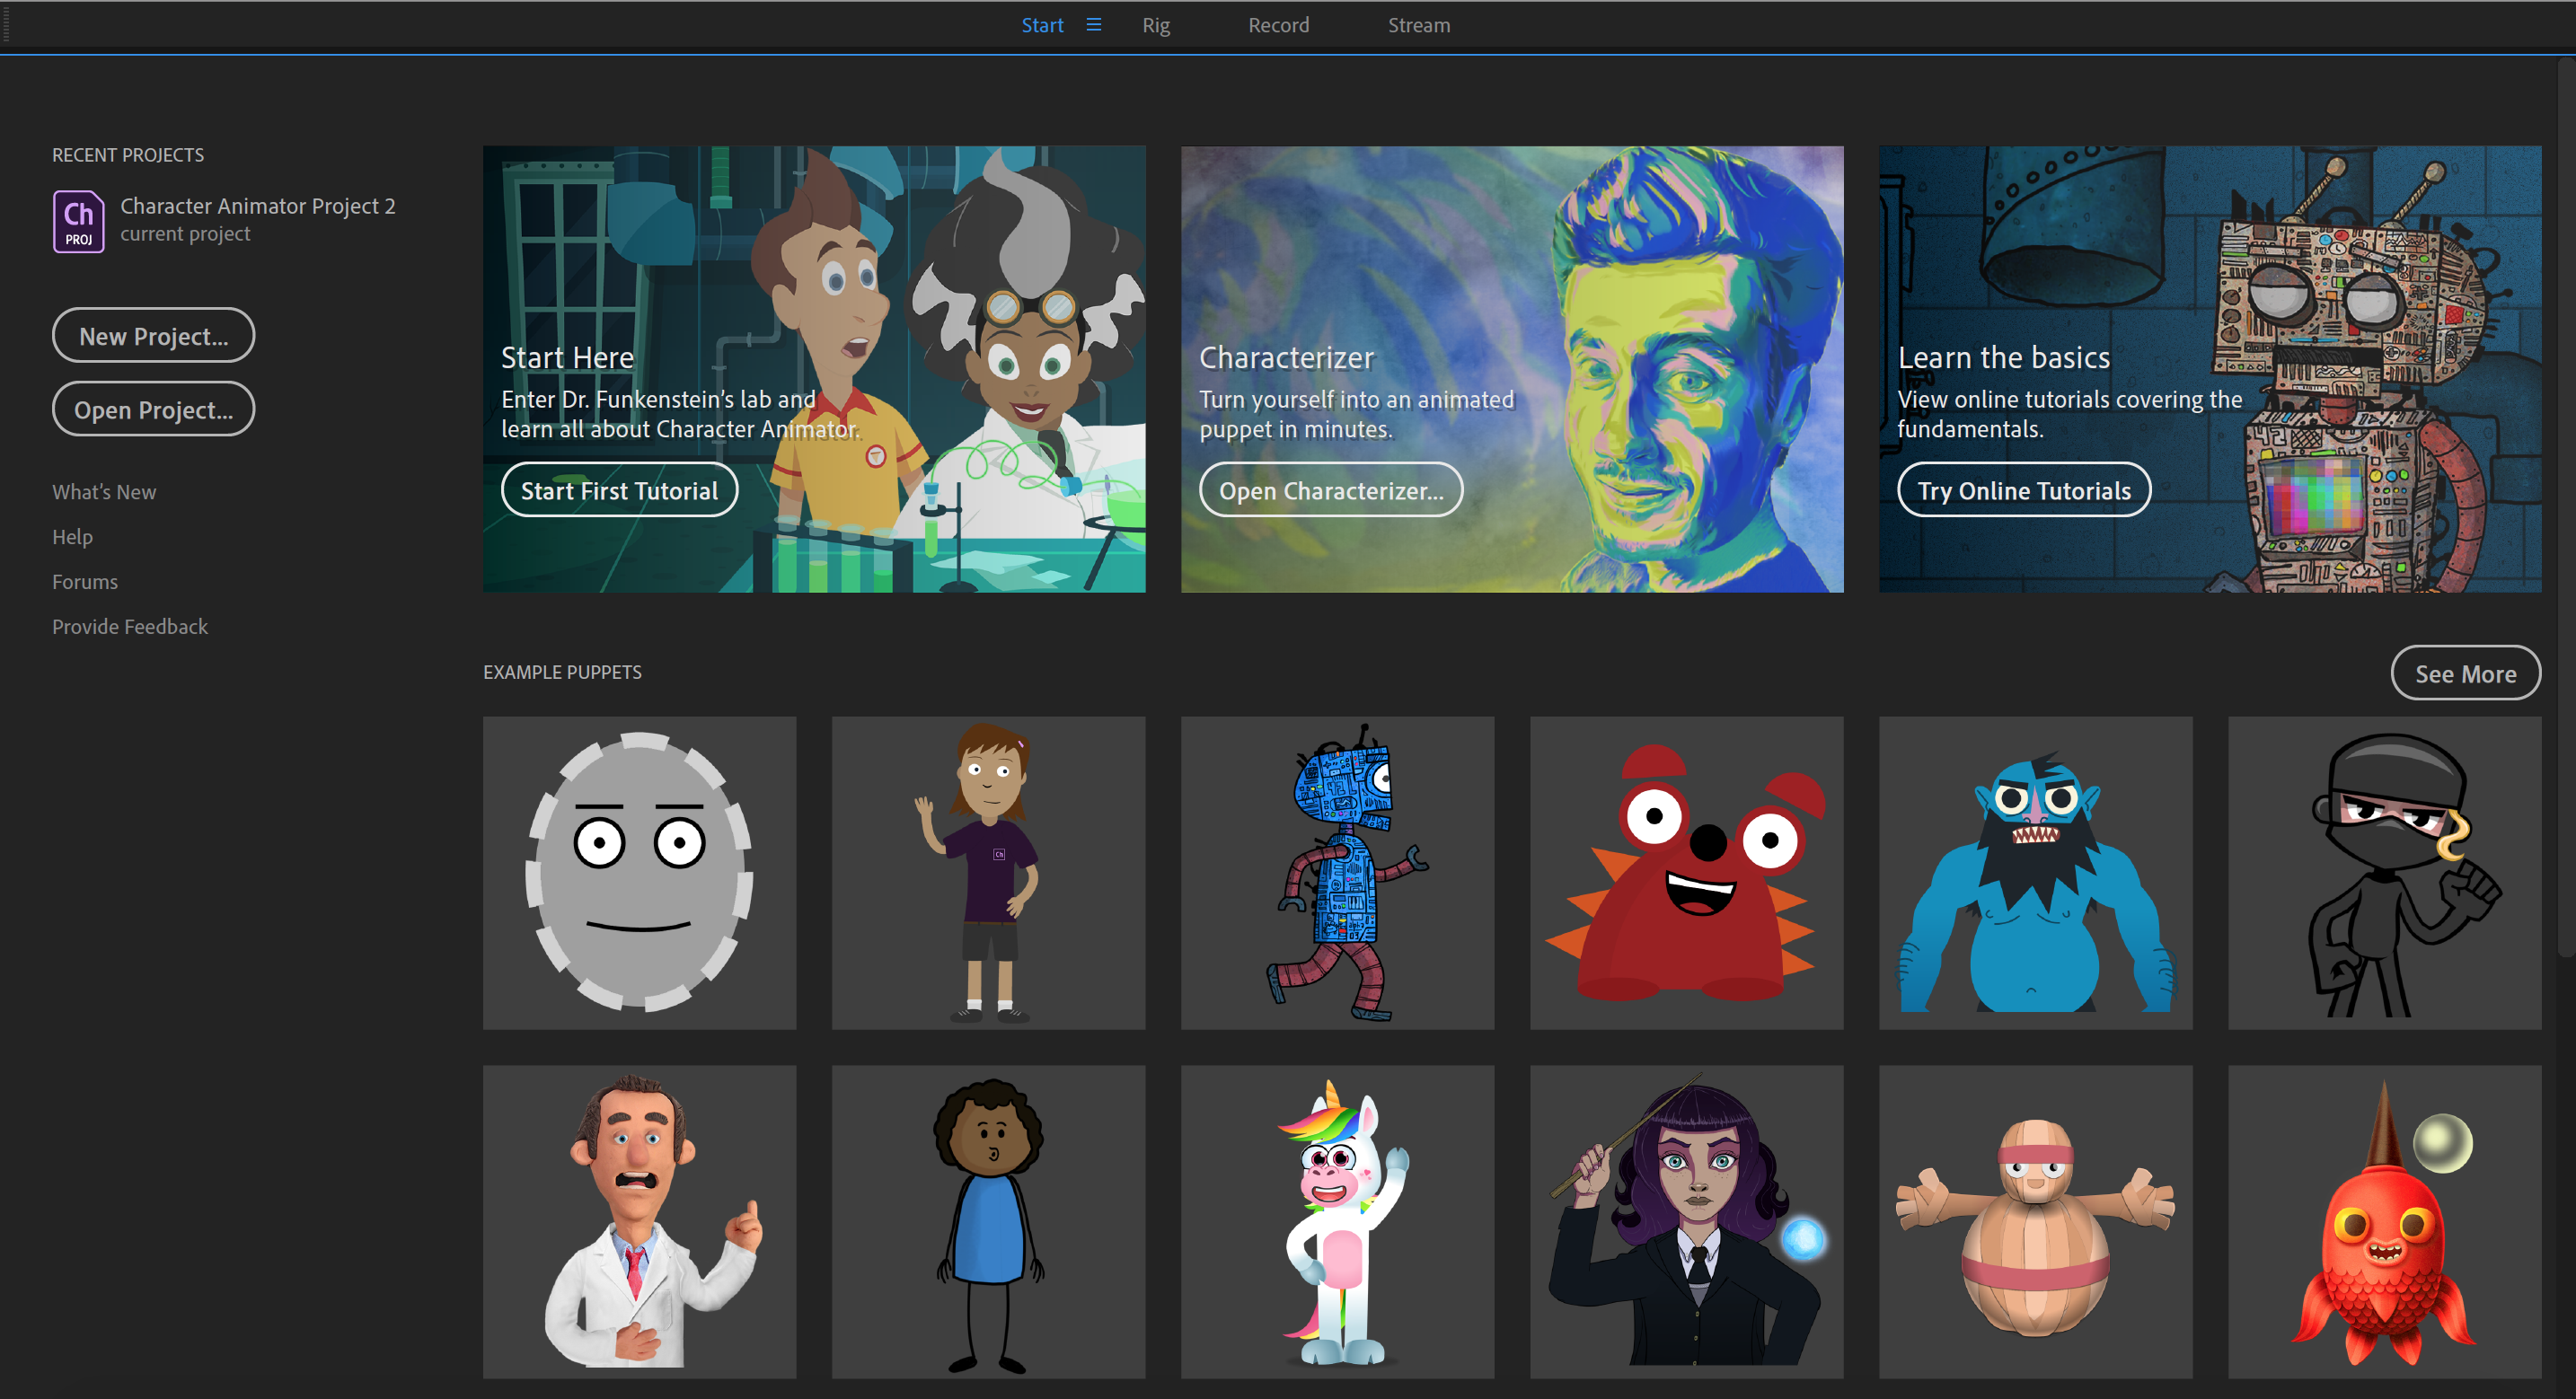
Task: Open the Start workspace panel menu icon
Action: coord(1093,25)
